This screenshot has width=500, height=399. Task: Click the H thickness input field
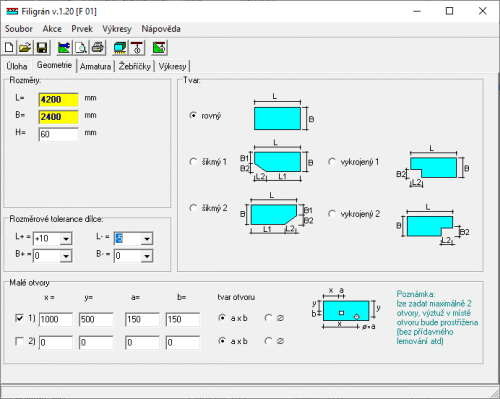(59, 134)
